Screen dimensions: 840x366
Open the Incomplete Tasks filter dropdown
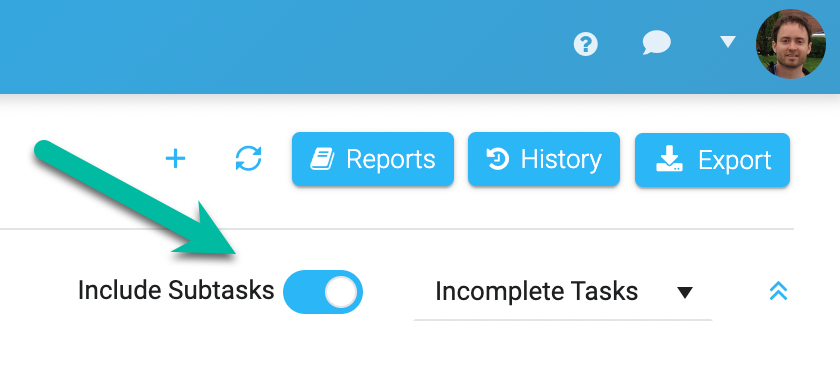pyautogui.click(x=563, y=293)
